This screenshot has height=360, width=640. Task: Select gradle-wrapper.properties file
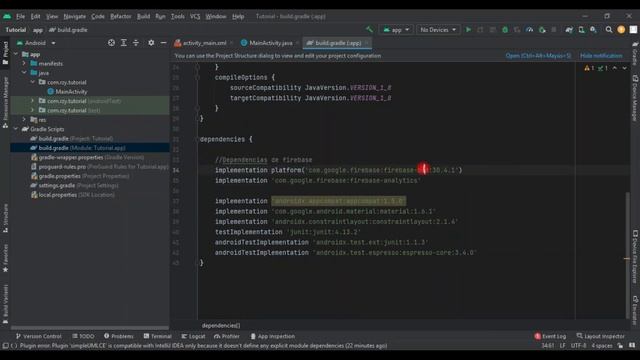pyautogui.click(x=87, y=157)
